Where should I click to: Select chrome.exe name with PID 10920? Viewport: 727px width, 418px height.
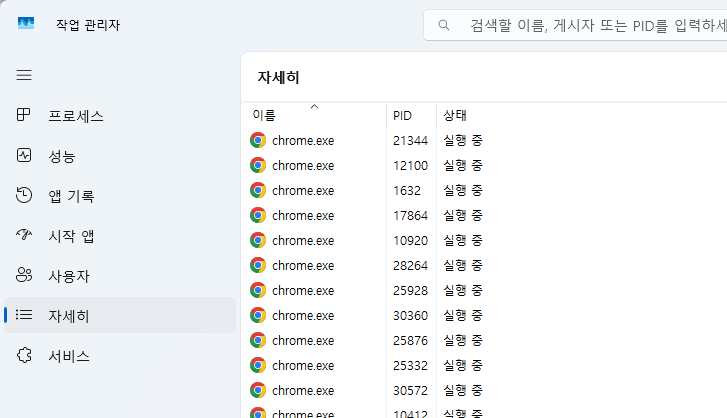[303, 241]
